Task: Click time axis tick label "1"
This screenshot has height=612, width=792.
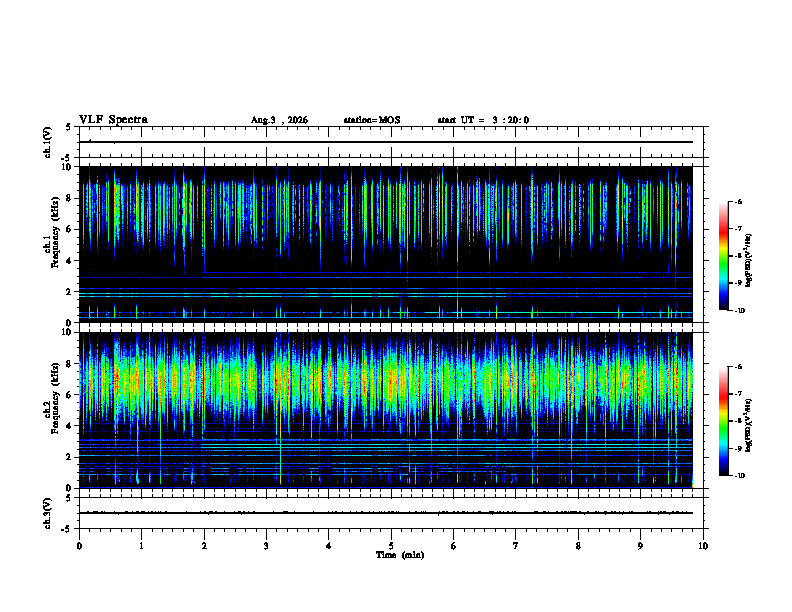Action: [141, 546]
